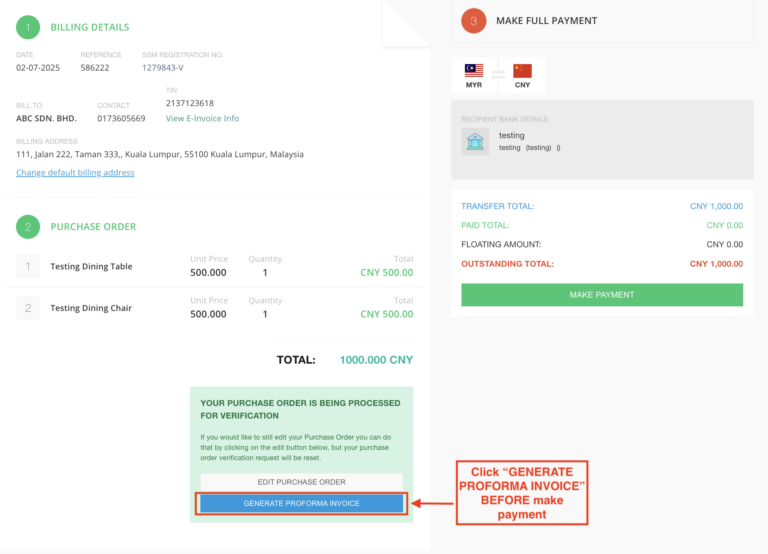Screen dimensions: 768x554
Task: Click the testing recipient bank details card
Action: pos(602,140)
